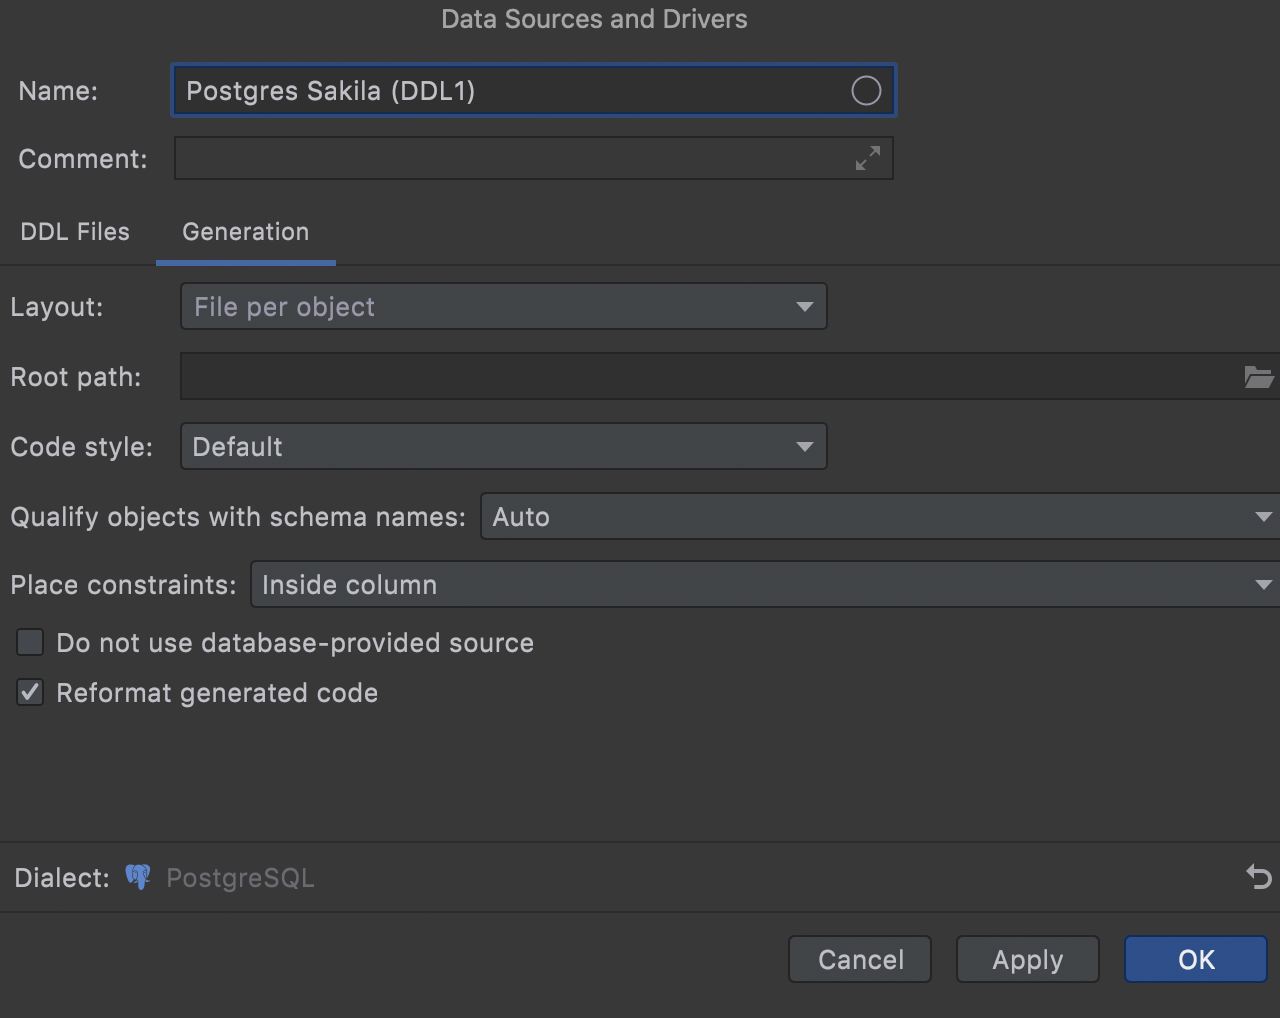1280x1018 pixels.
Task: Confirm with the OK button
Action: click(1195, 960)
